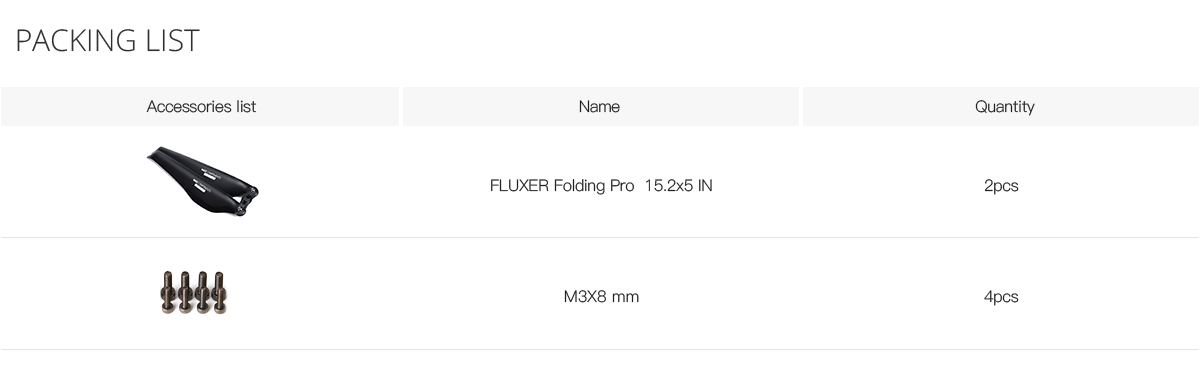The height and width of the screenshot is (383, 1200).
Task: Click the PACKING LIST heading
Action: click(x=108, y=41)
